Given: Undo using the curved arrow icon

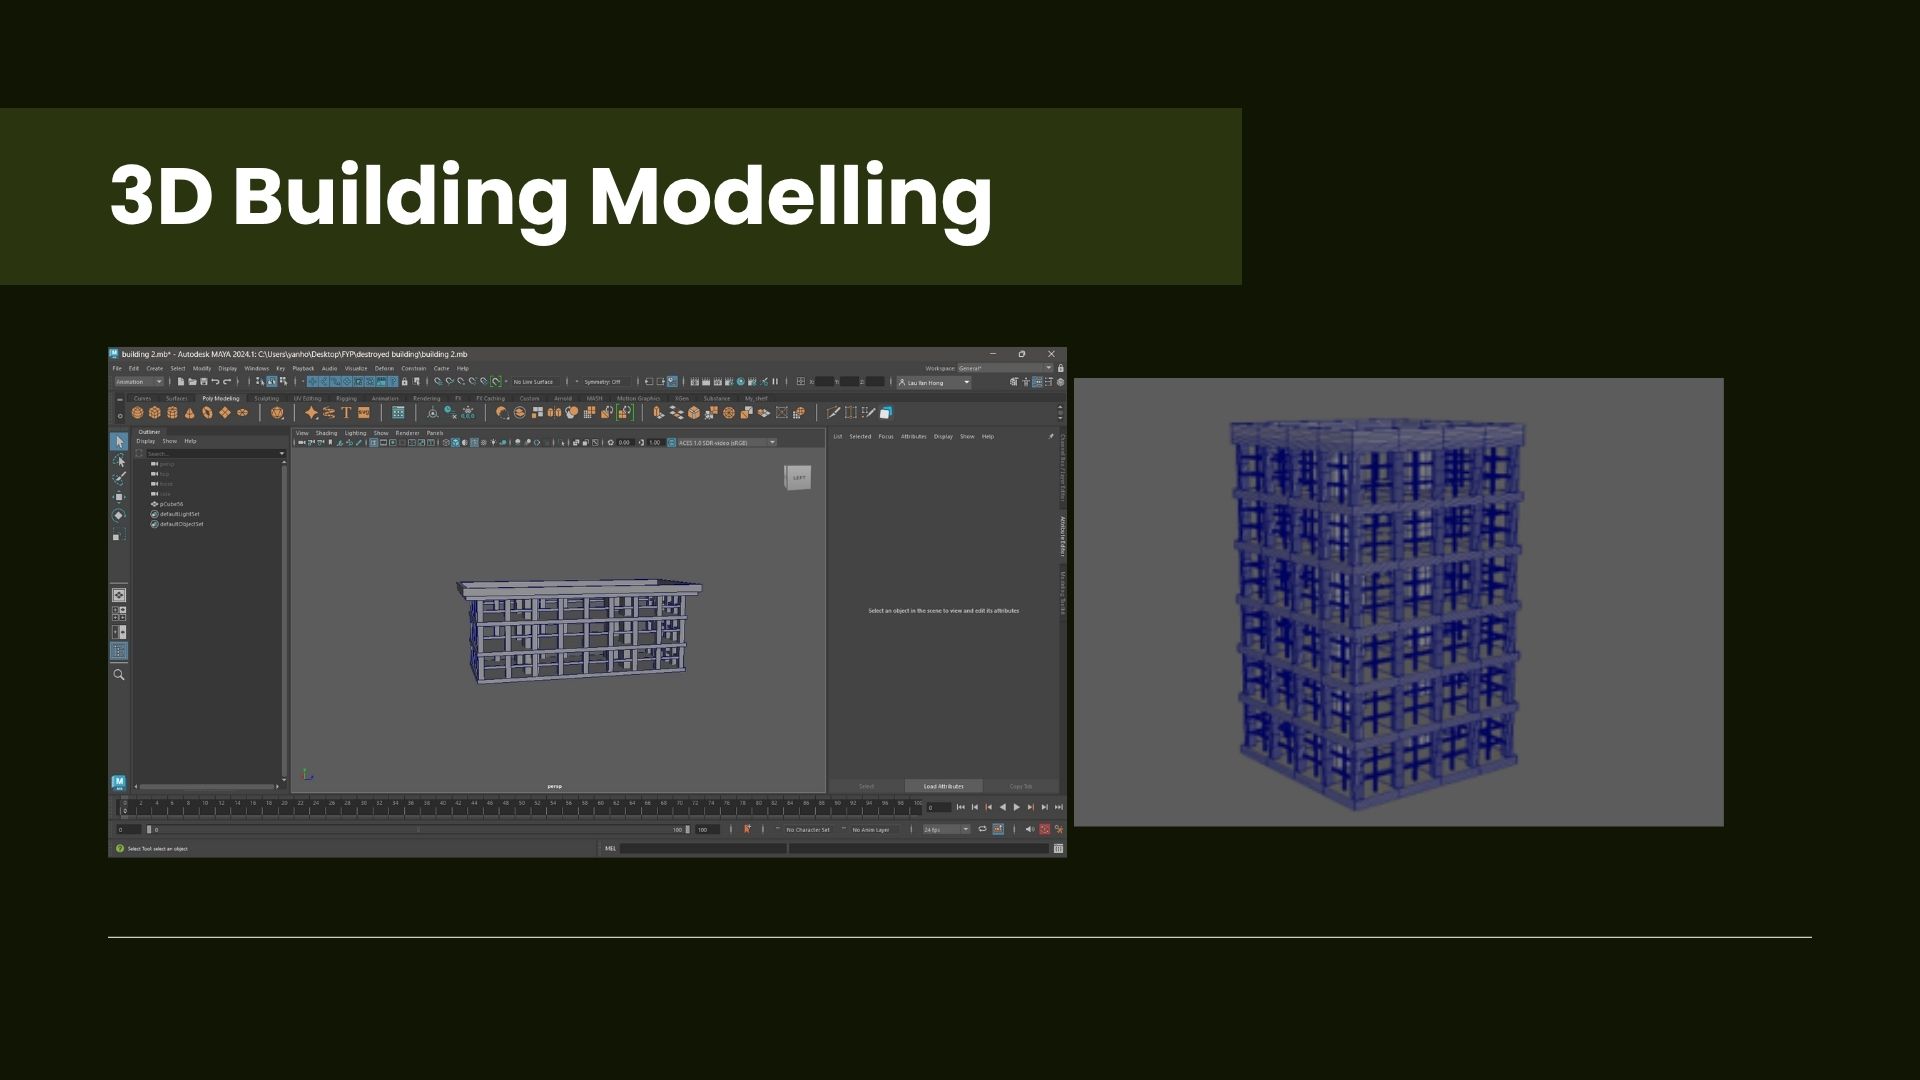Looking at the screenshot, I should [215, 382].
